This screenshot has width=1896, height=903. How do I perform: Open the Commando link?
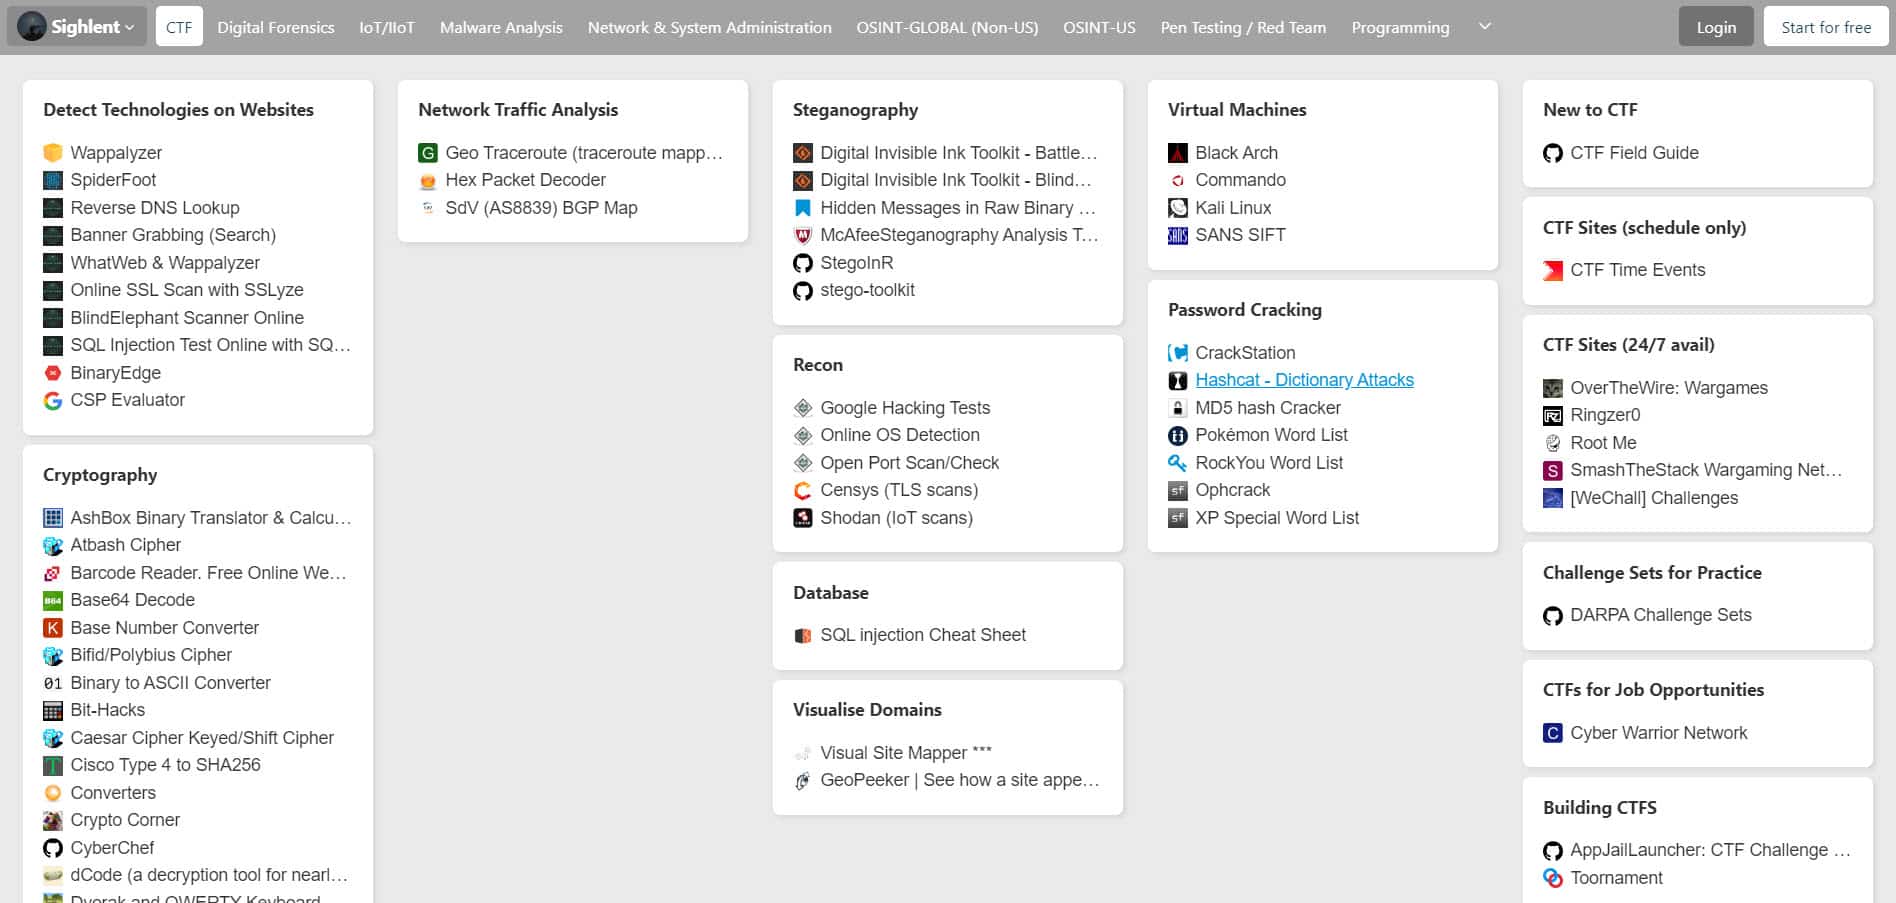point(1240,180)
